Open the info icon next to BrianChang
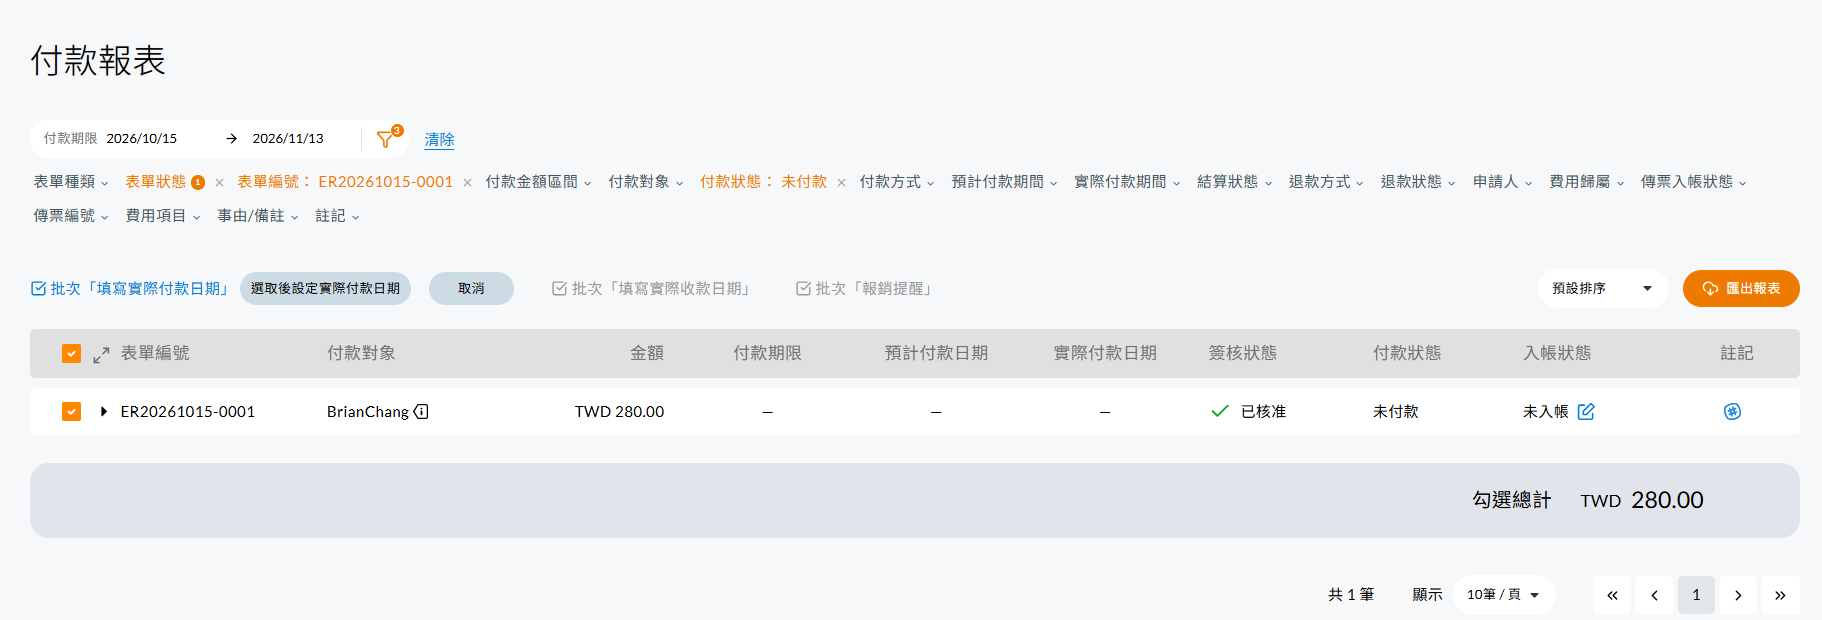Image resolution: width=1822 pixels, height=620 pixels. click(x=421, y=411)
